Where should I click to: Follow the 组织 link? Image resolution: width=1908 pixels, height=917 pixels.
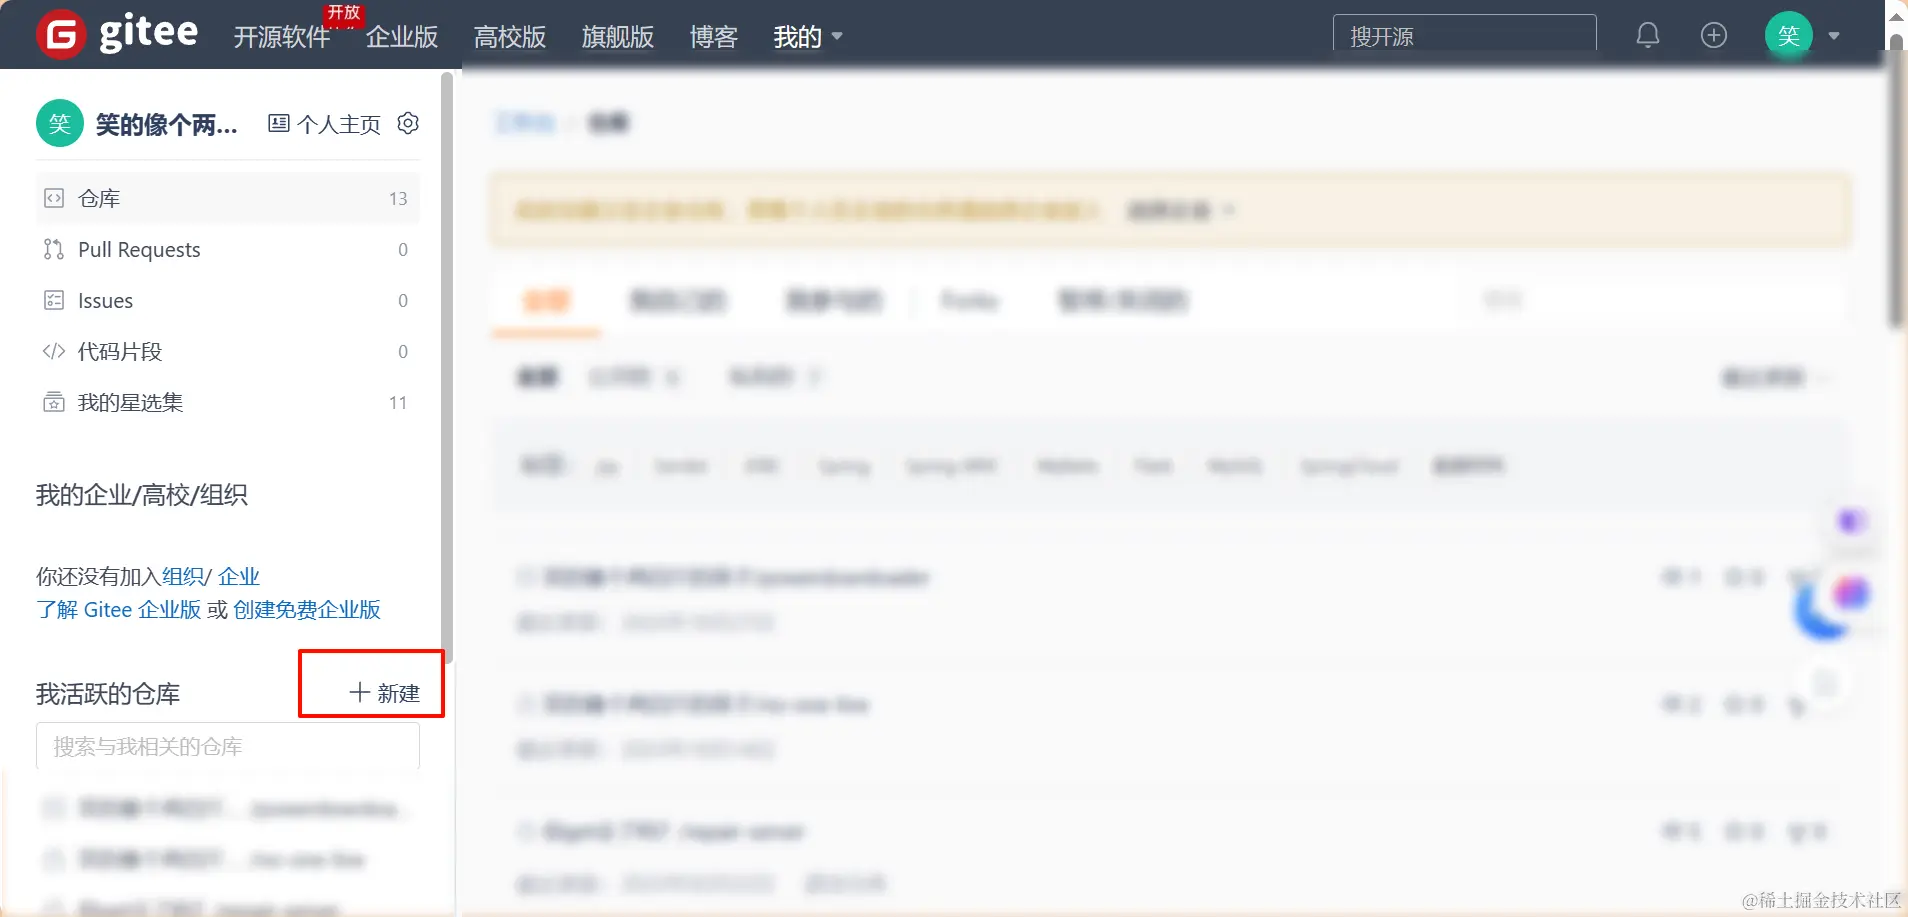pyautogui.click(x=183, y=576)
